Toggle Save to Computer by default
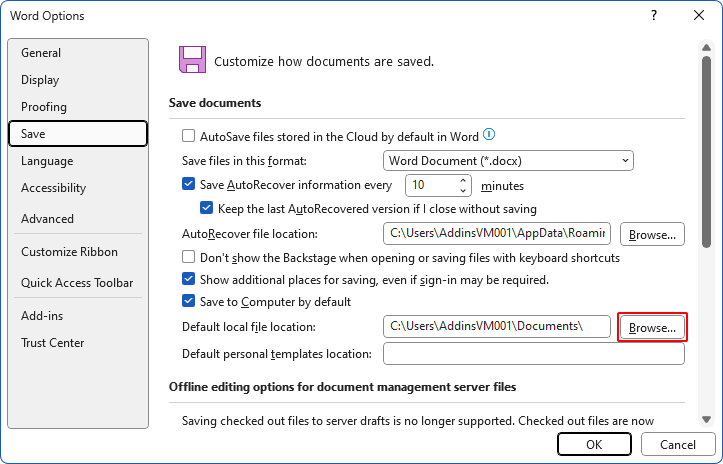This screenshot has height=464, width=723. (x=188, y=301)
